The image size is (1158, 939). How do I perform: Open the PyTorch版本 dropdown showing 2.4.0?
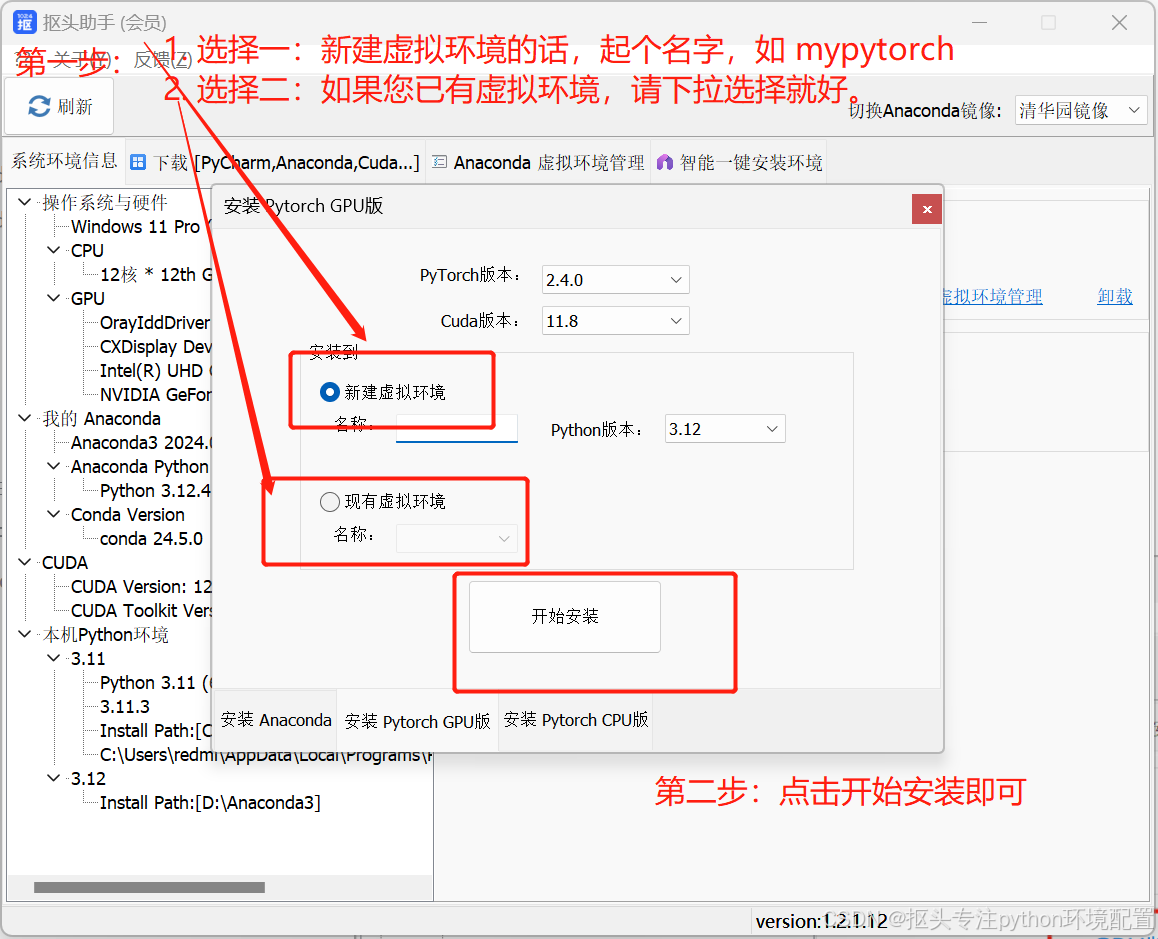pos(615,279)
